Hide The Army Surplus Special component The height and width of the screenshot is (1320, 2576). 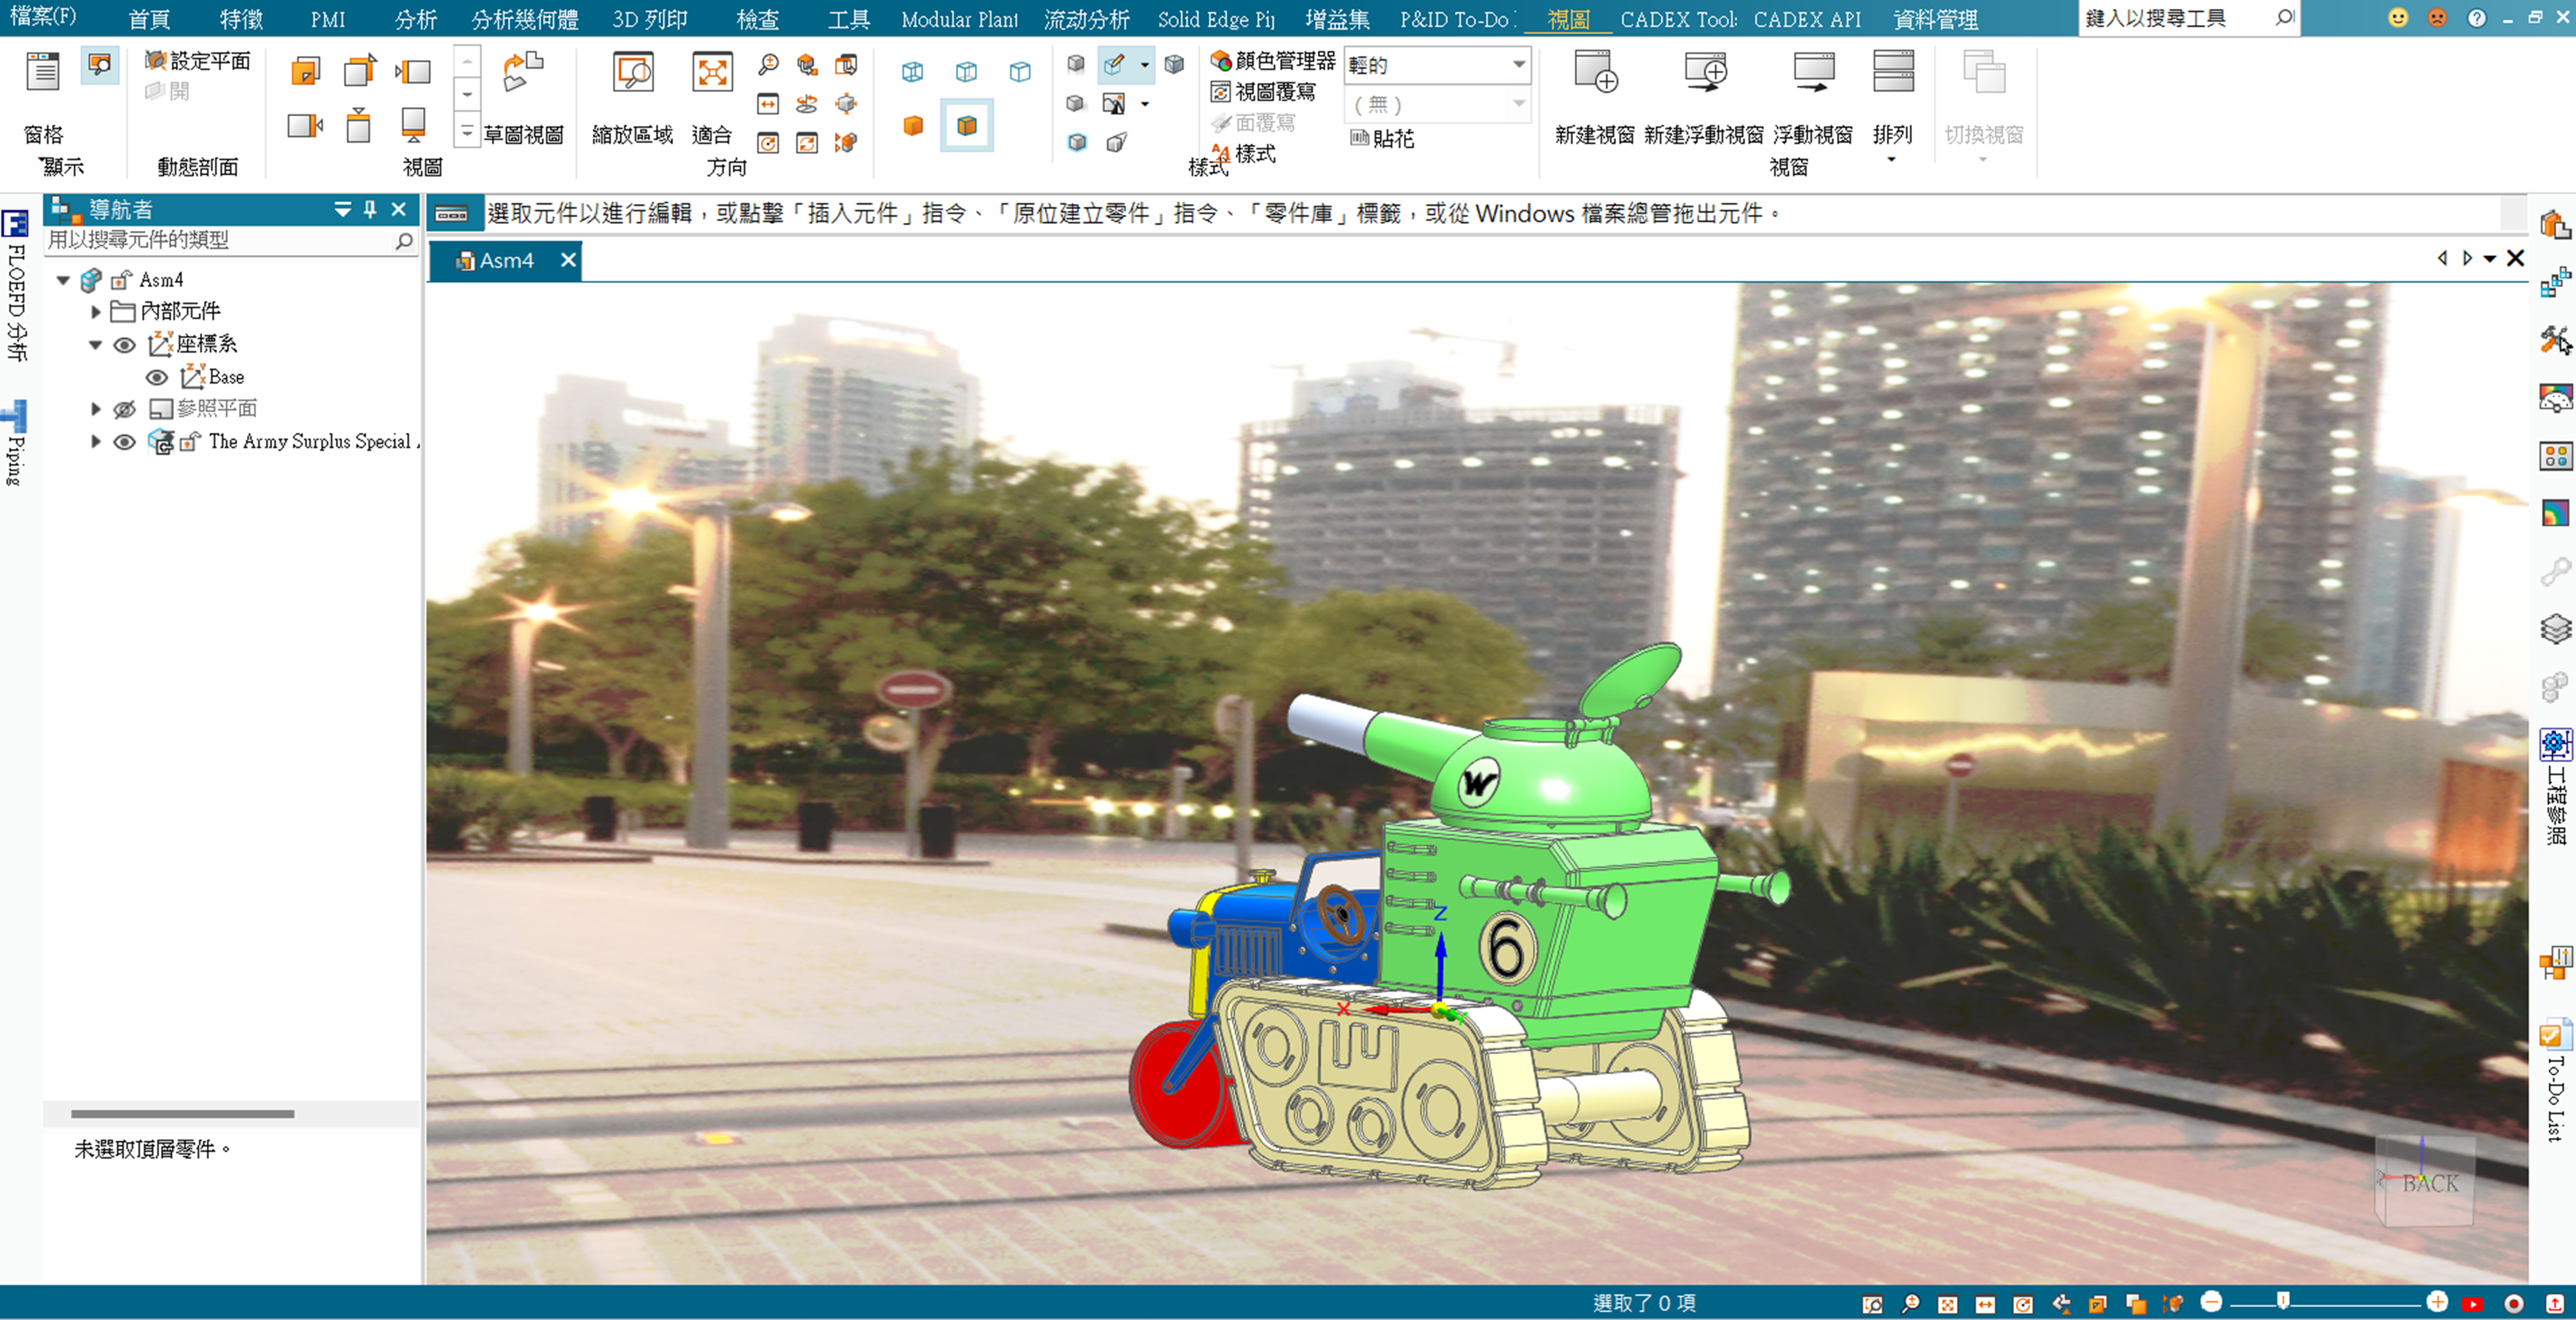[124, 442]
